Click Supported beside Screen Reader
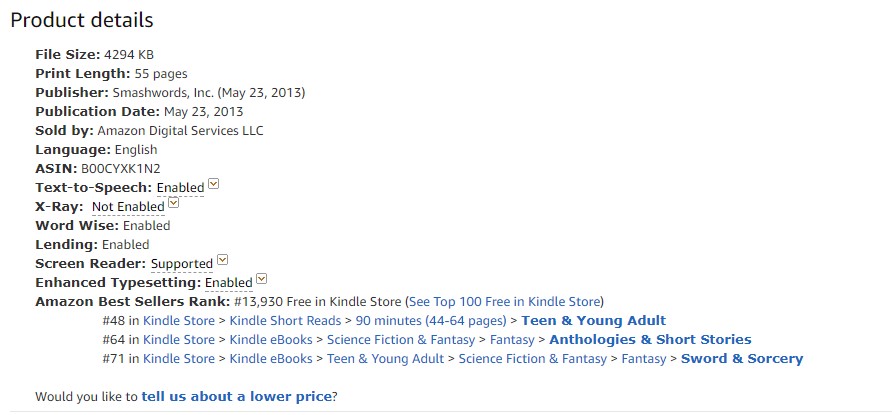 point(181,264)
